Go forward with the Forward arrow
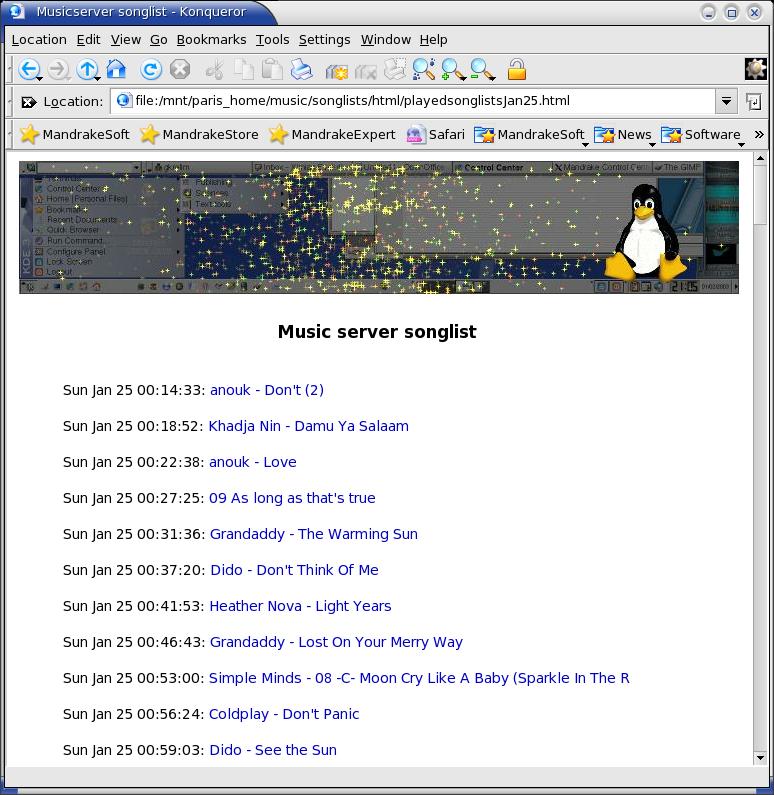 click(x=58, y=69)
